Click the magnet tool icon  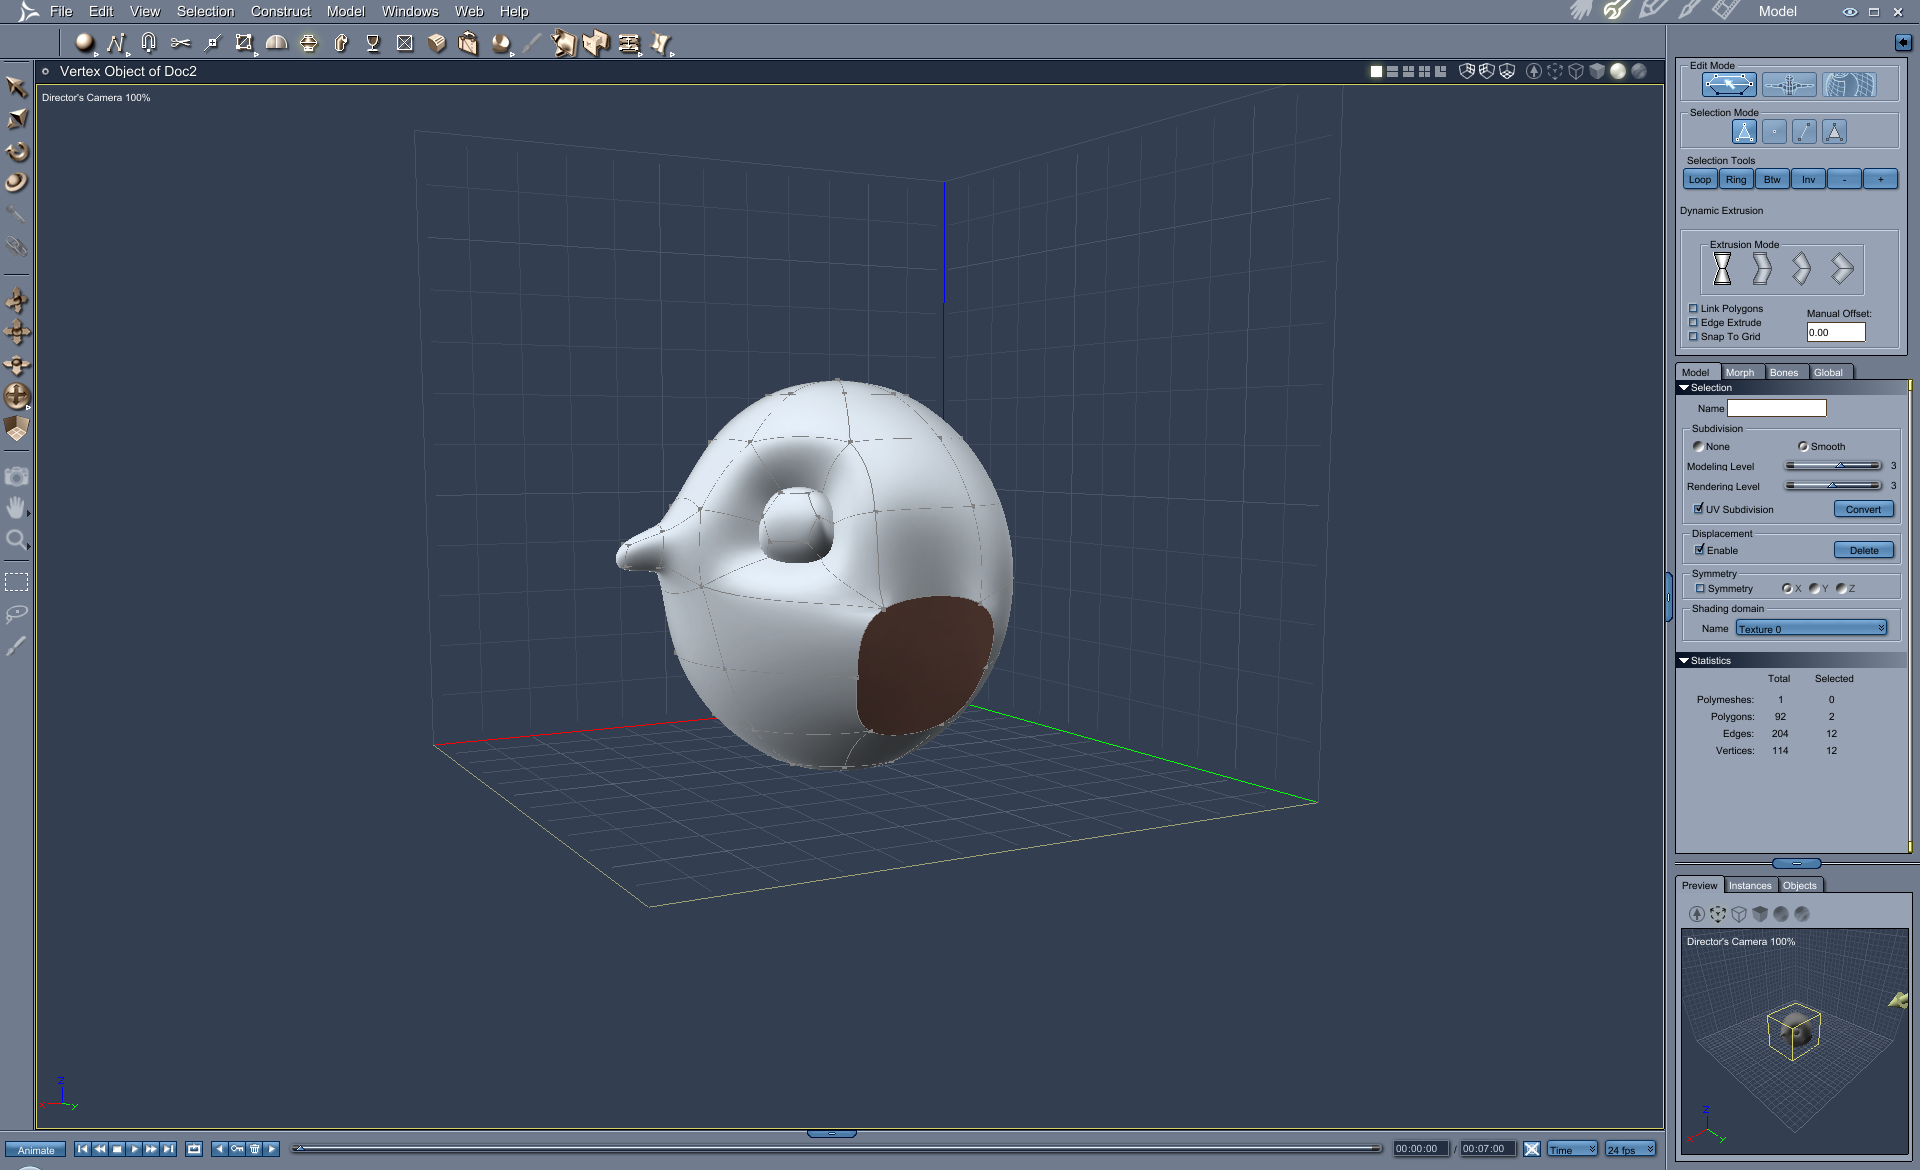click(148, 42)
